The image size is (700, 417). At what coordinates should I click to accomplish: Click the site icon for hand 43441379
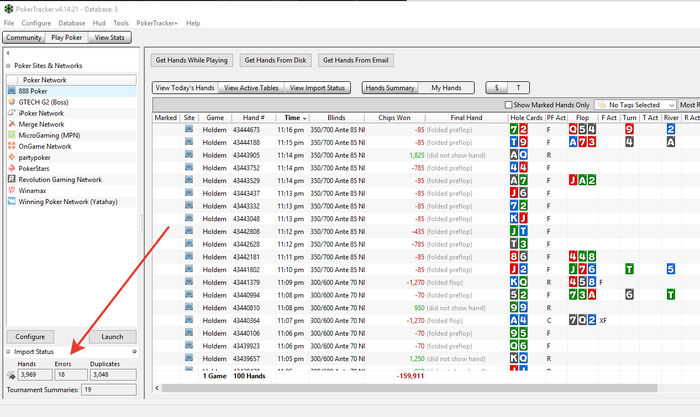(x=189, y=282)
